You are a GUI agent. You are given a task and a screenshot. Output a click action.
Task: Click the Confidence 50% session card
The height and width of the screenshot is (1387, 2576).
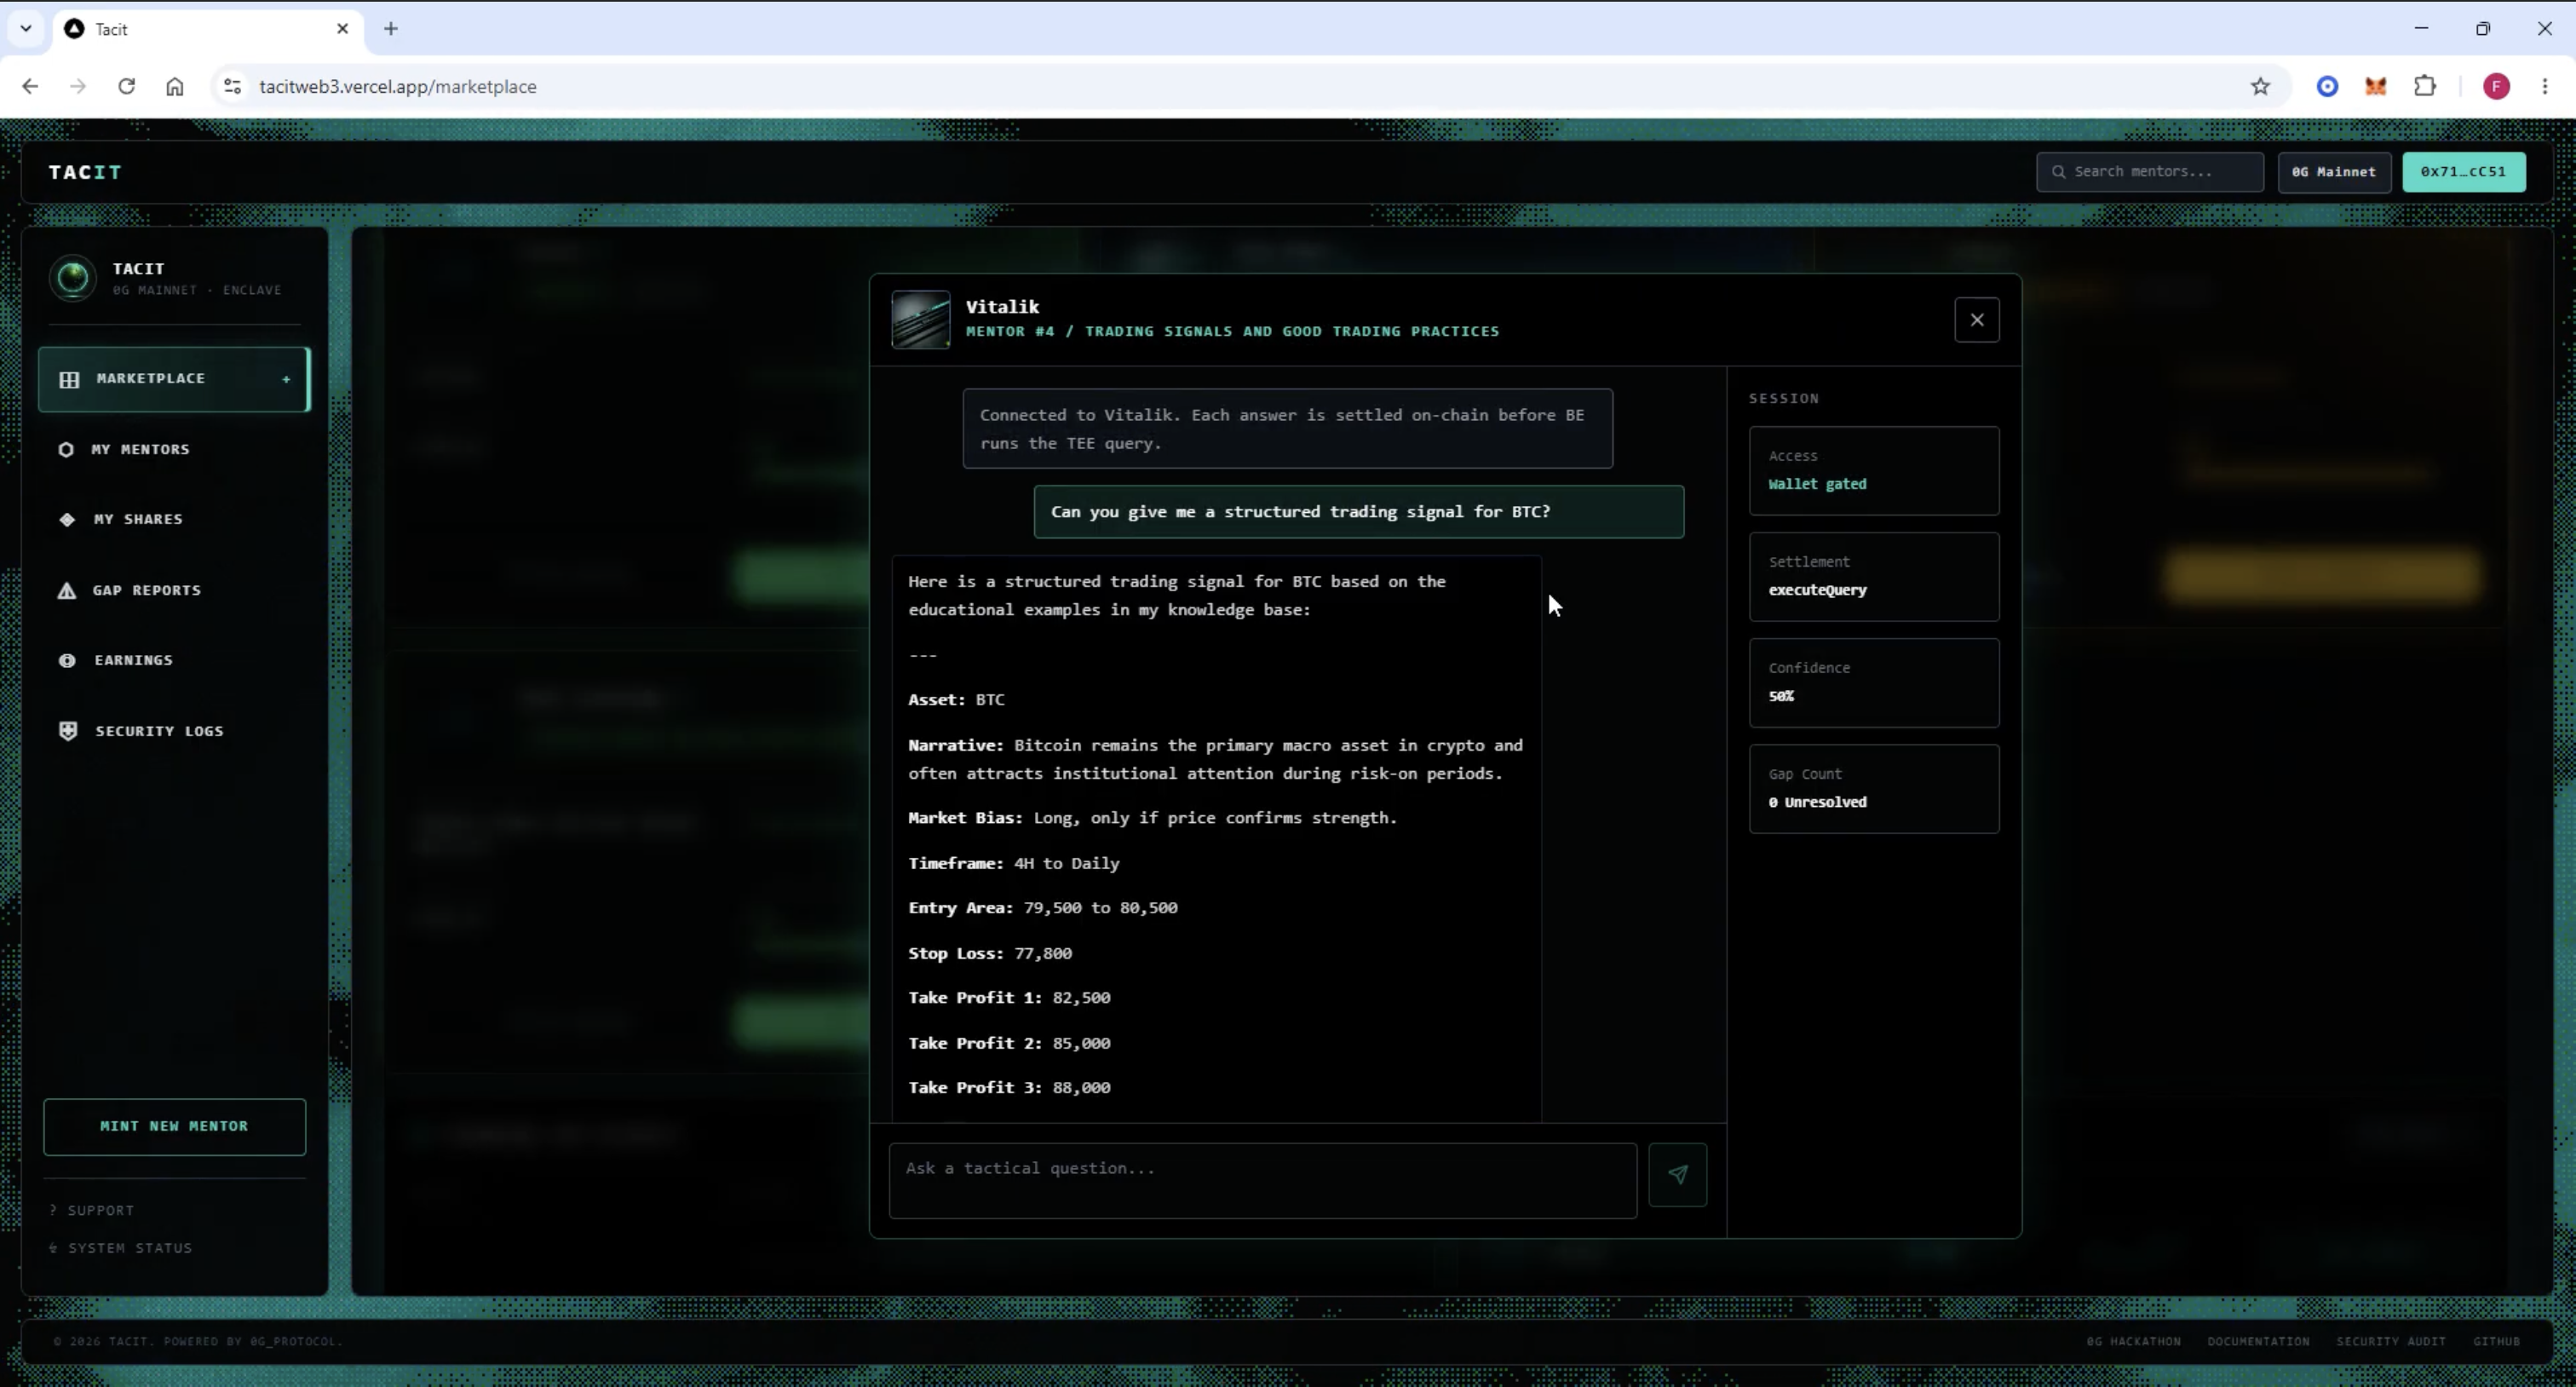(x=1874, y=683)
